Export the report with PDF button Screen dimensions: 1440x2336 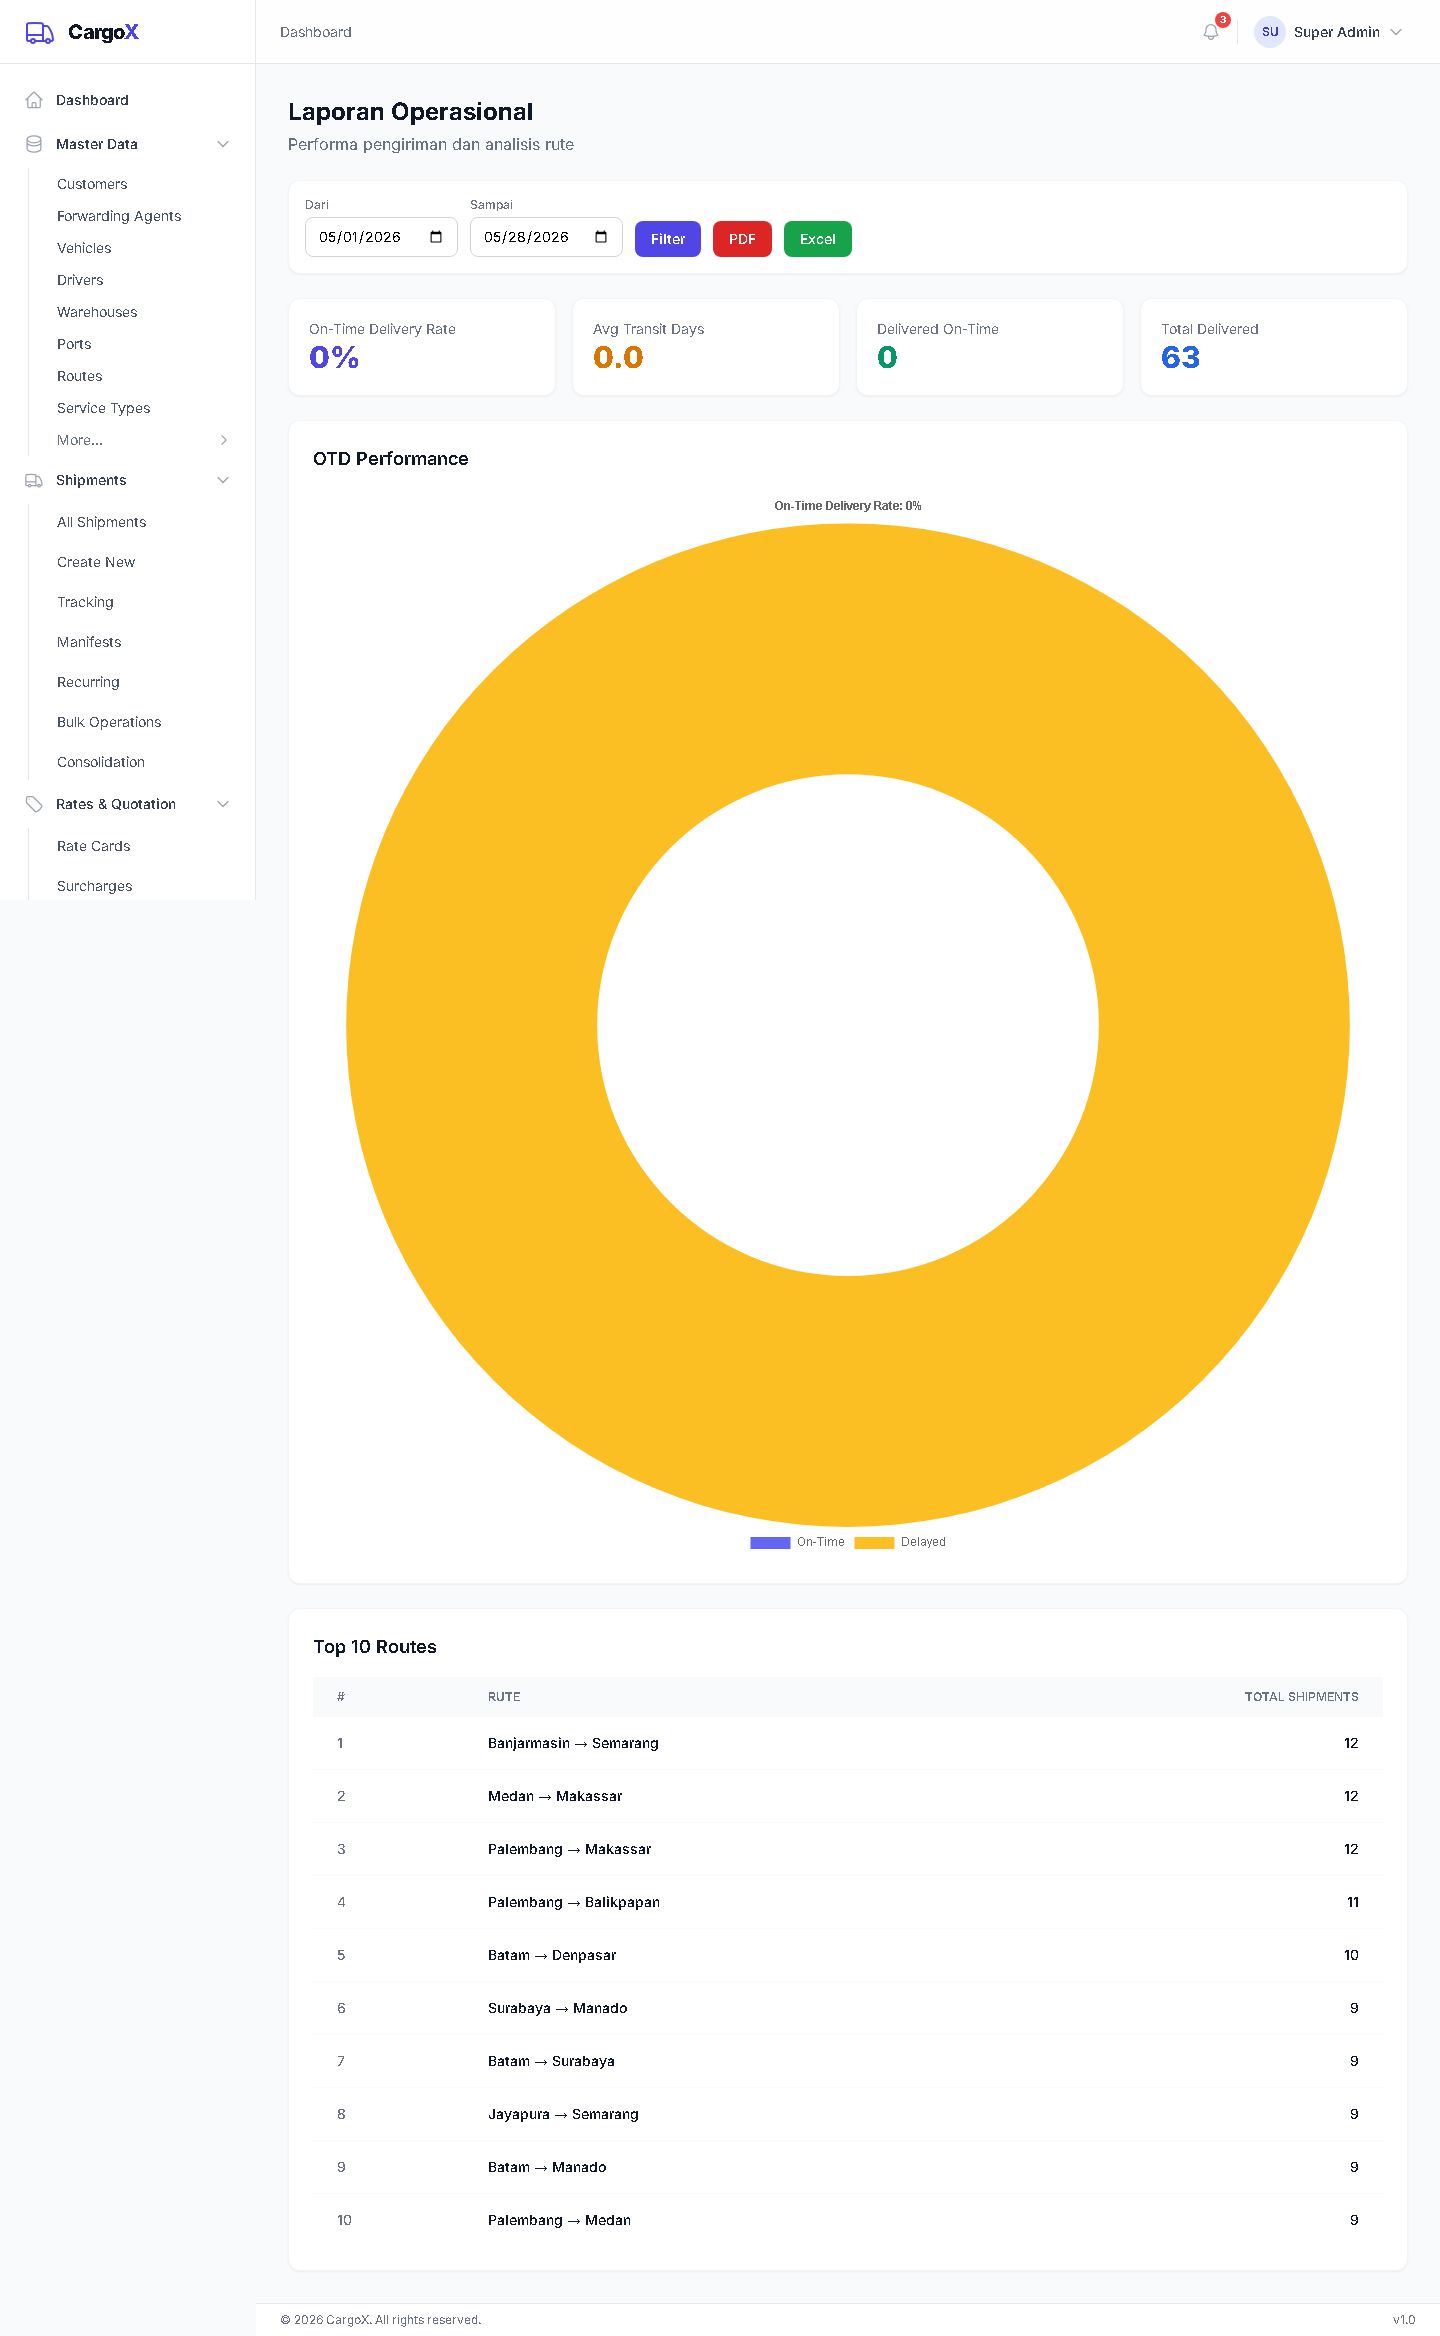click(x=742, y=239)
